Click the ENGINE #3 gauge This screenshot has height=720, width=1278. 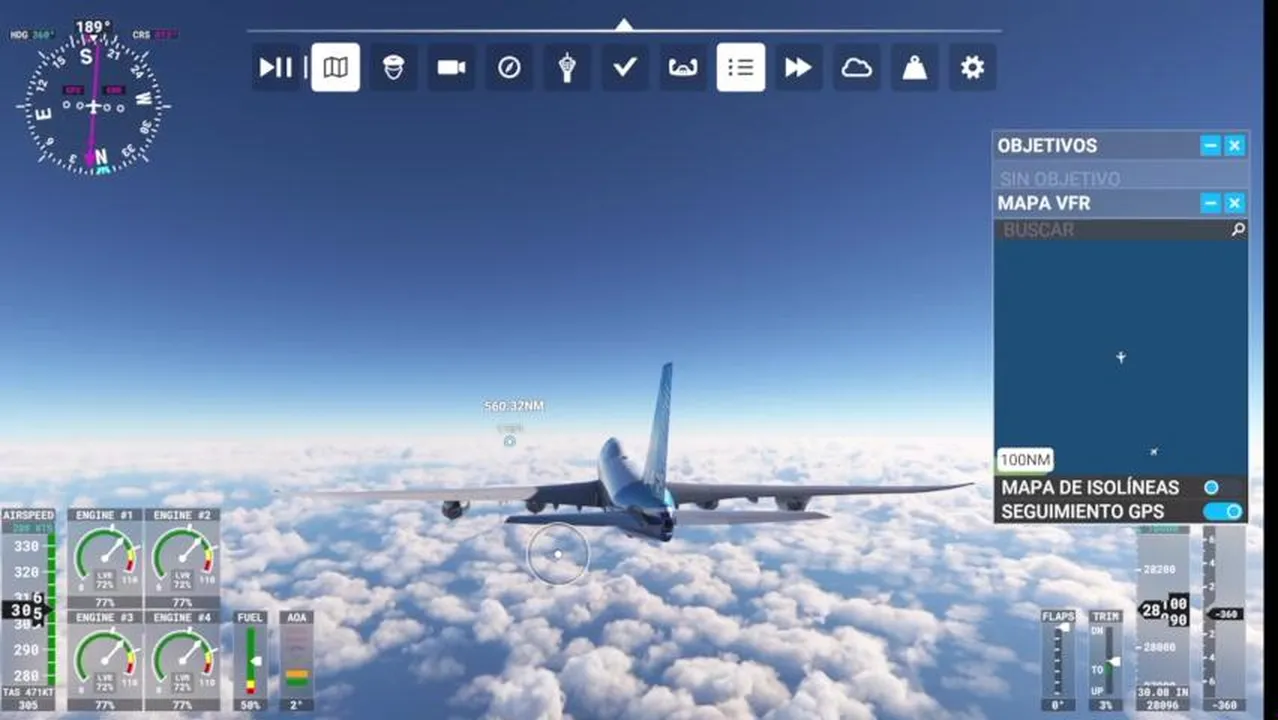tap(105, 661)
